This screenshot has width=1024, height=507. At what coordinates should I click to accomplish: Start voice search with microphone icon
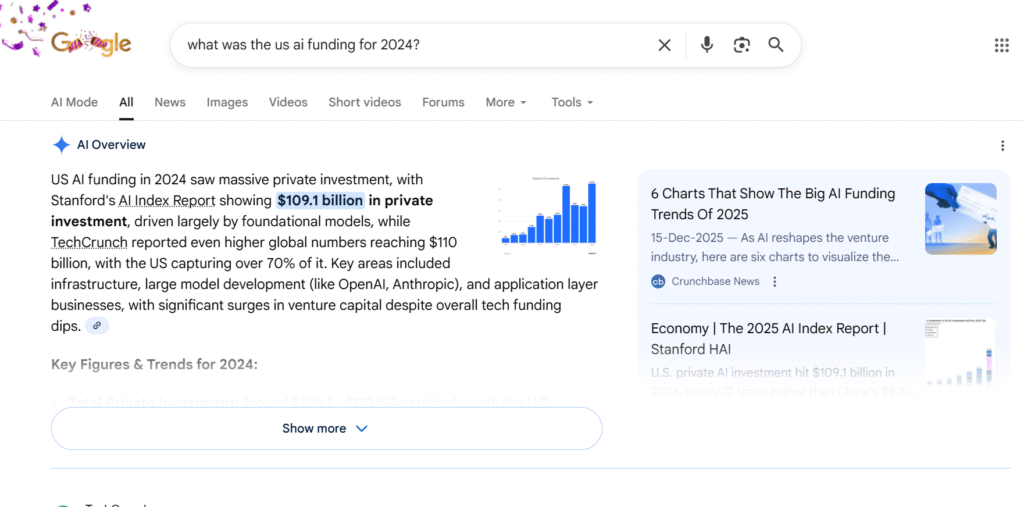[707, 45]
